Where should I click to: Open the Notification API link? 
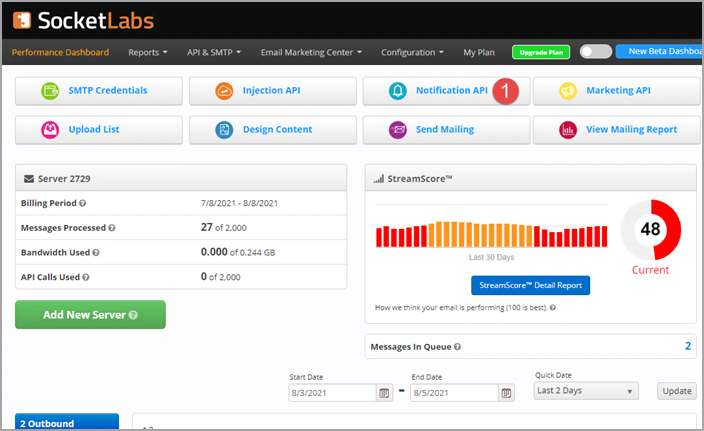coord(452,90)
